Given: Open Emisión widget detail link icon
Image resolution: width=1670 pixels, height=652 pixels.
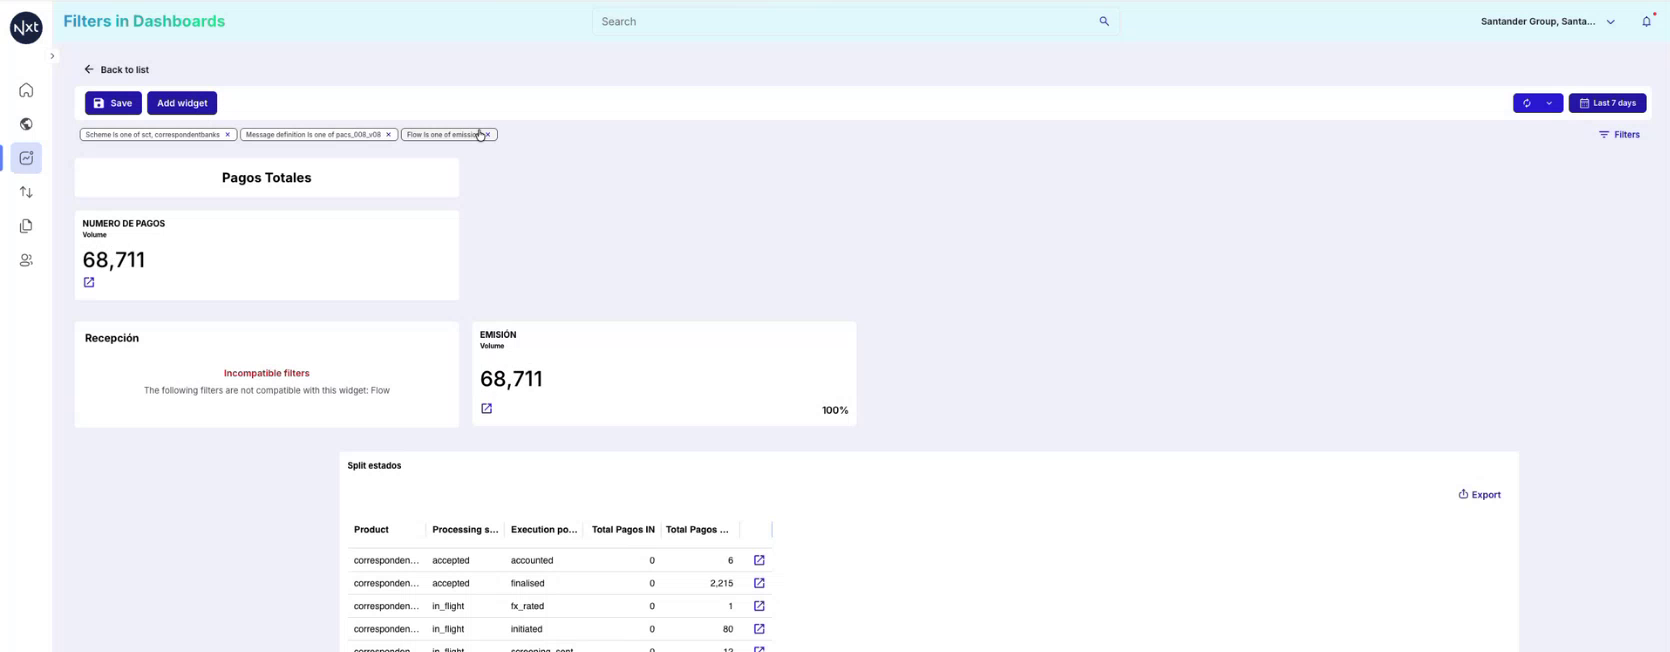Looking at the screenshot, I should click(x=487, y=409).
